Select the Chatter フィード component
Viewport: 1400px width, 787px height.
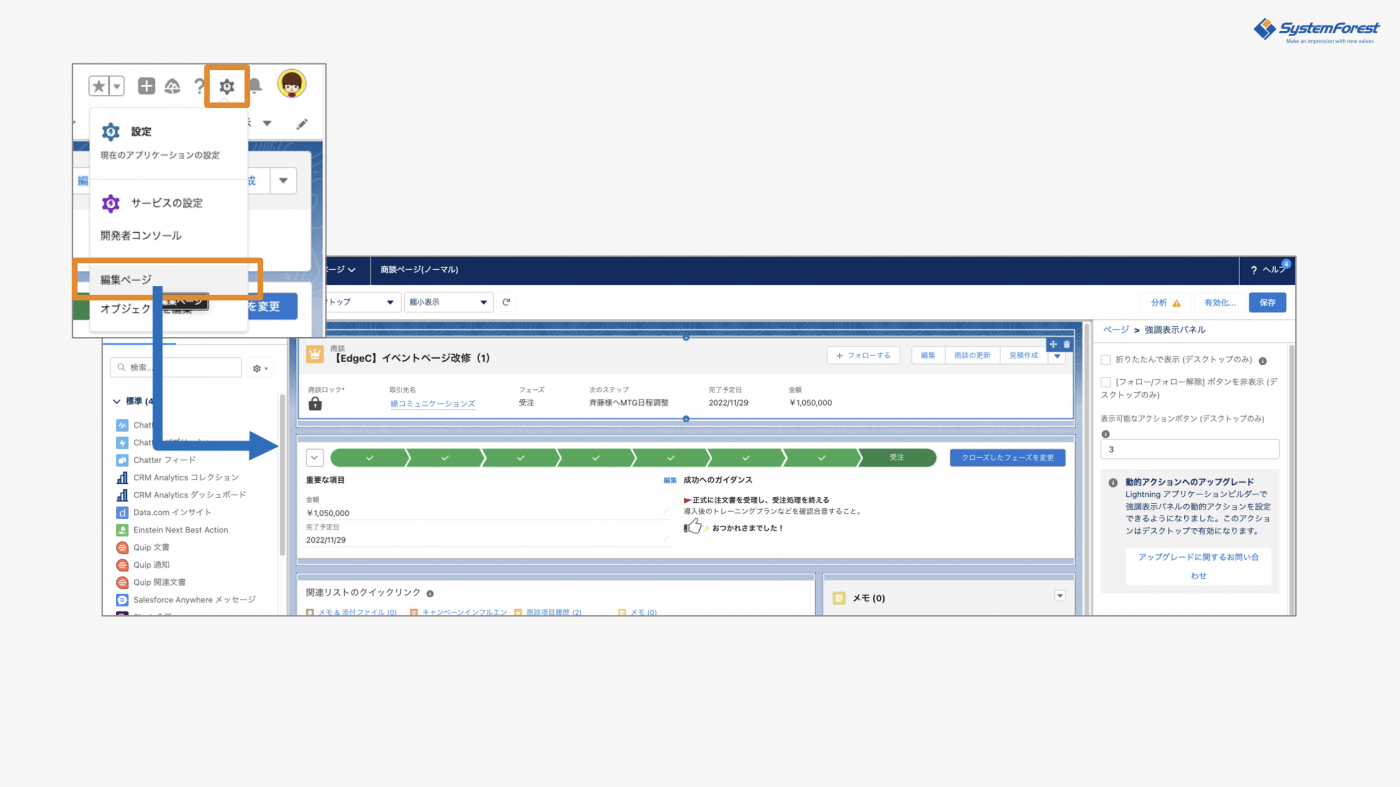(164, 460)
